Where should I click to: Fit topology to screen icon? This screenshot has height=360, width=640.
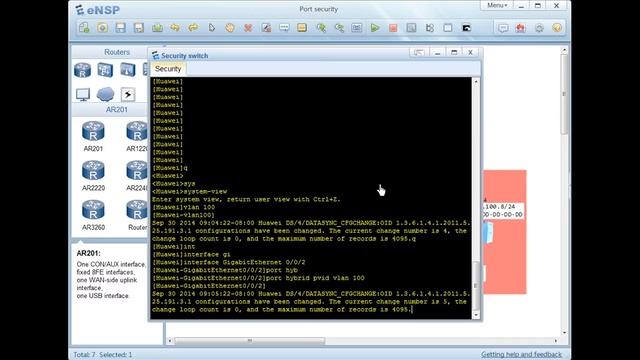[x=357, y=28]
